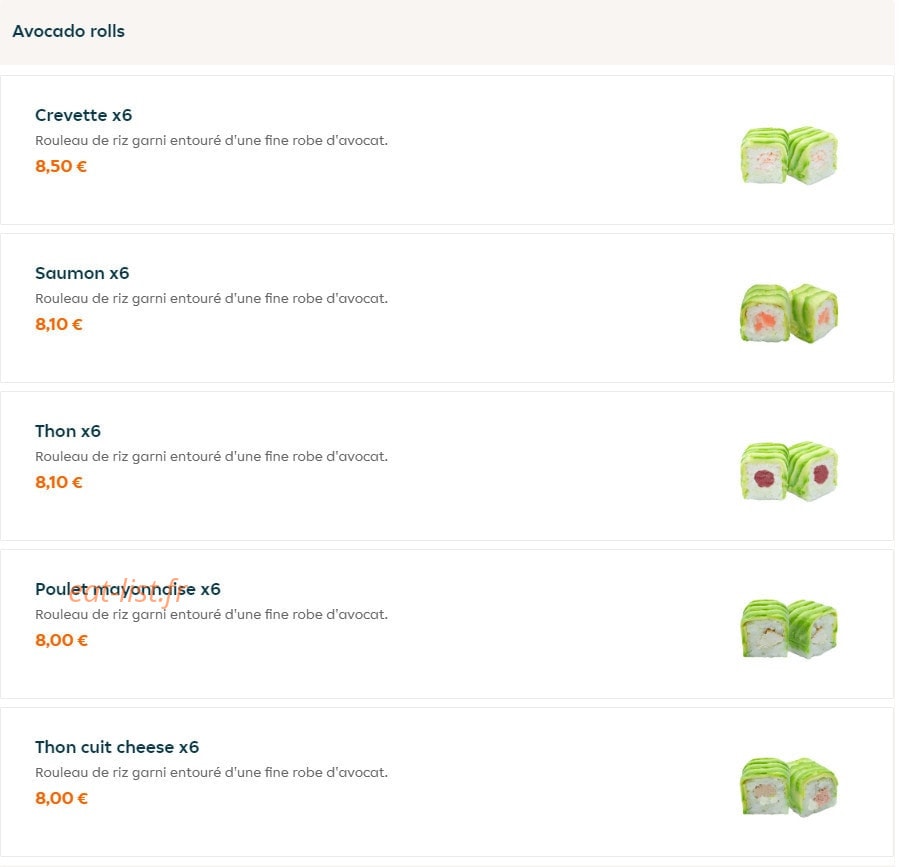Open the Poulet mayonnaise x6 roll photo
Image resolution: width=904 pixels, height=867 pixels.
pyautogui.click(x=789, y=629)
